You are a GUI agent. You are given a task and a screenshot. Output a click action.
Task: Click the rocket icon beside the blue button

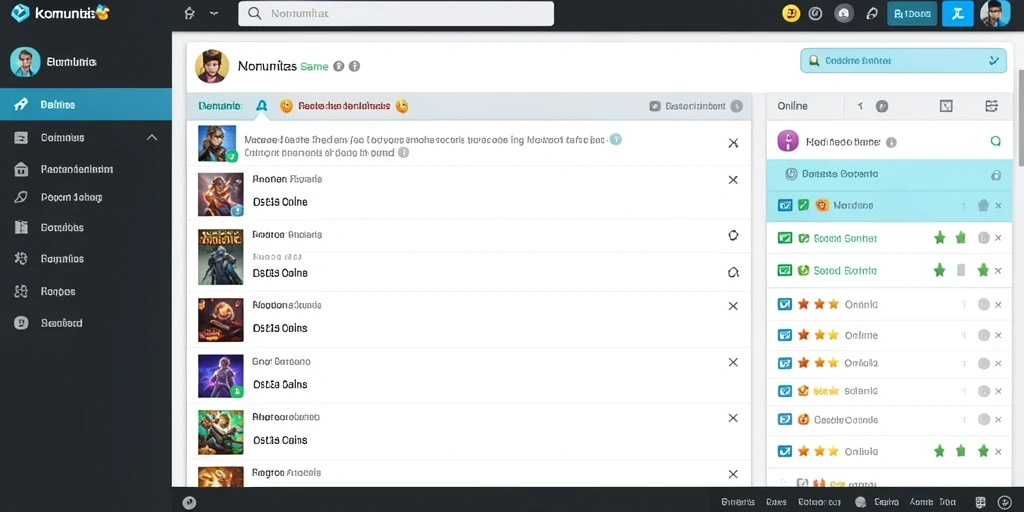(x=871, y=13)
